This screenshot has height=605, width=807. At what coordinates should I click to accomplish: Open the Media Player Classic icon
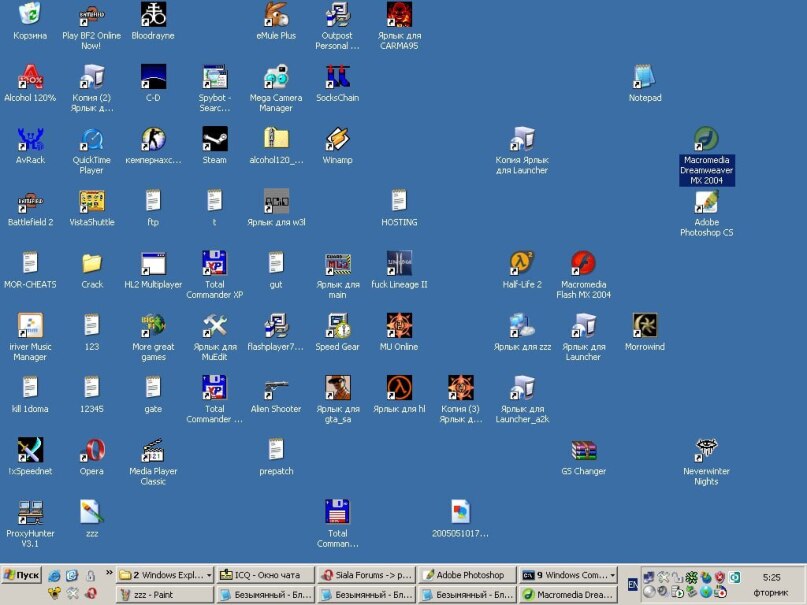(x=153, y=450)
